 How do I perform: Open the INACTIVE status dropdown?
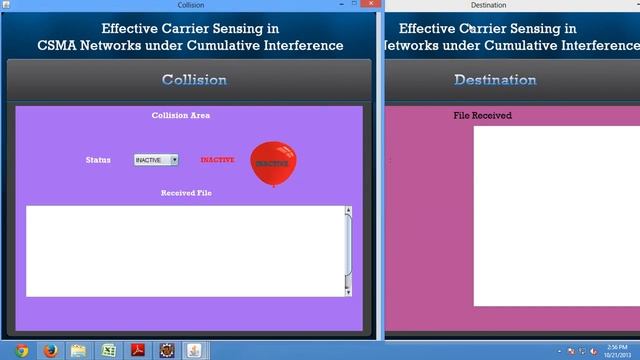tap(156, 160)
